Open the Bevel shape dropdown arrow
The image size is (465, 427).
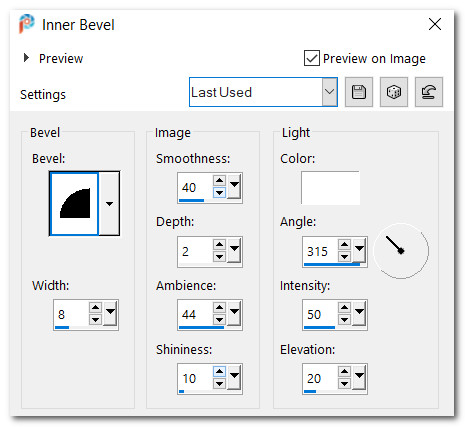point(109,203)
